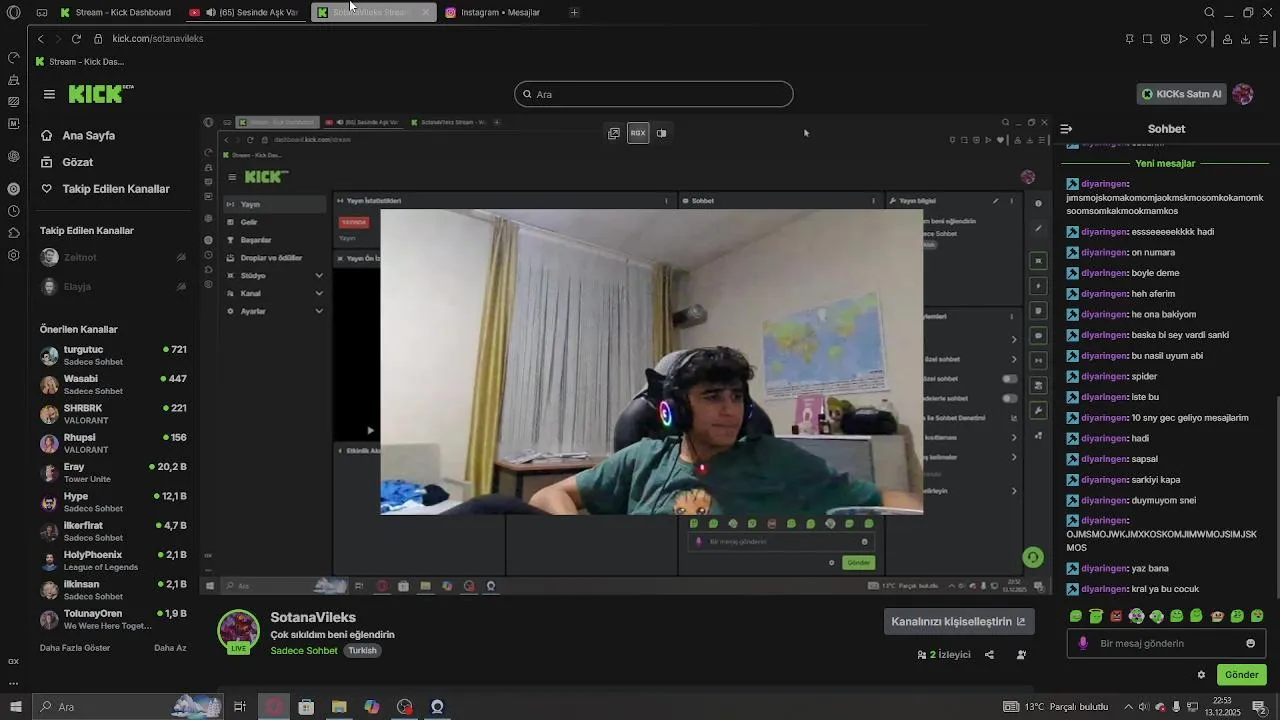Expand list with Daha Fazla Göster
Screen dimensions: 1280x720
tap(75, 648)
